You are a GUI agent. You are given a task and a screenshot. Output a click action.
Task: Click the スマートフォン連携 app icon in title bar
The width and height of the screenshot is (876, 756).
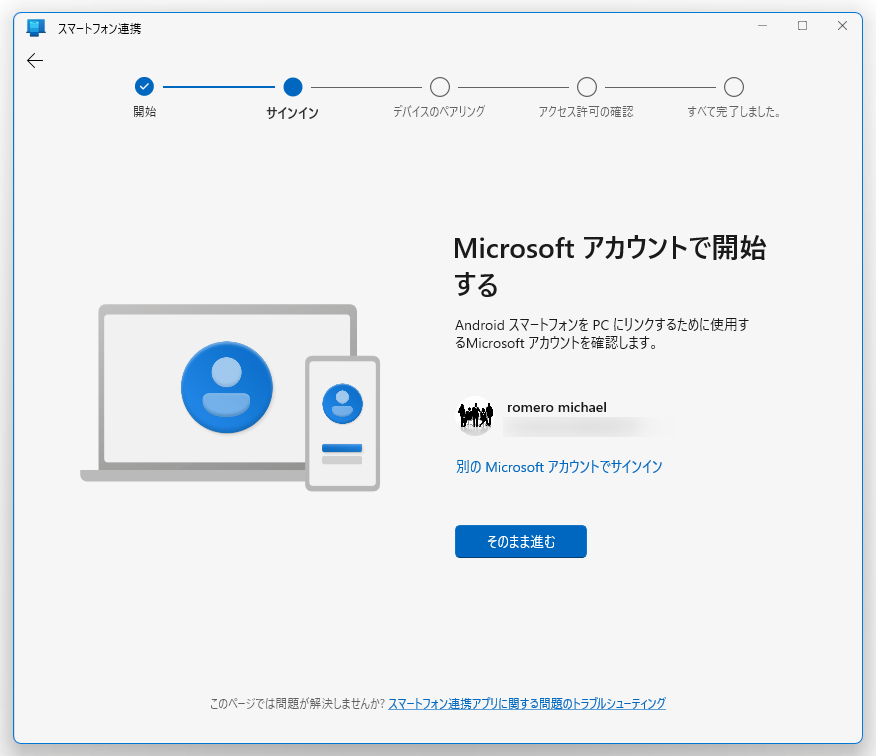(x=36, y=28)
